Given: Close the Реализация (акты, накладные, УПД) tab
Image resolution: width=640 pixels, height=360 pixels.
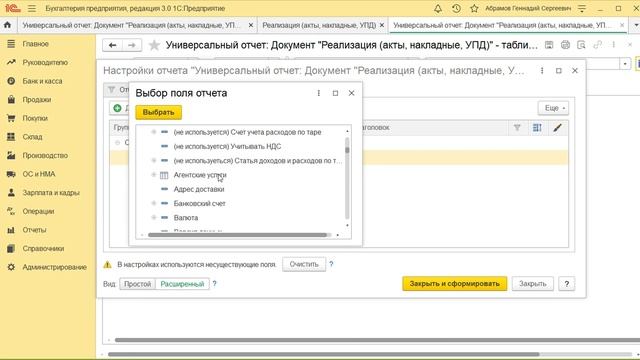Looking at the screenshot, I should coord(382,25).
